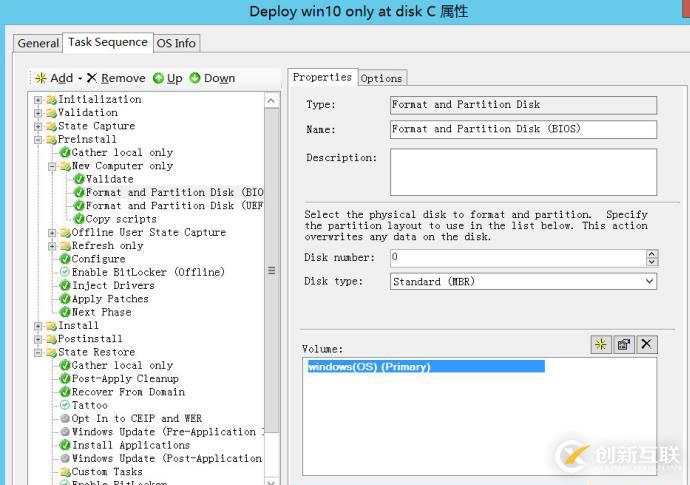690x485 pixels.
Task: Collapse the New Computer only group
Action: click(x=52, y=166)
